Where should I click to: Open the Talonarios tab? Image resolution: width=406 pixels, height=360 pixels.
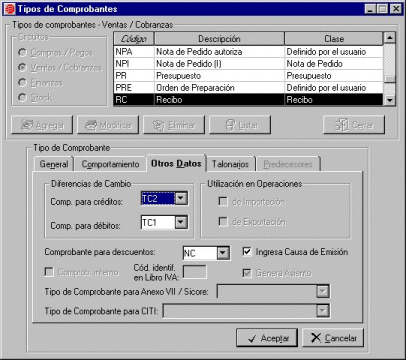tap(230, 164)
